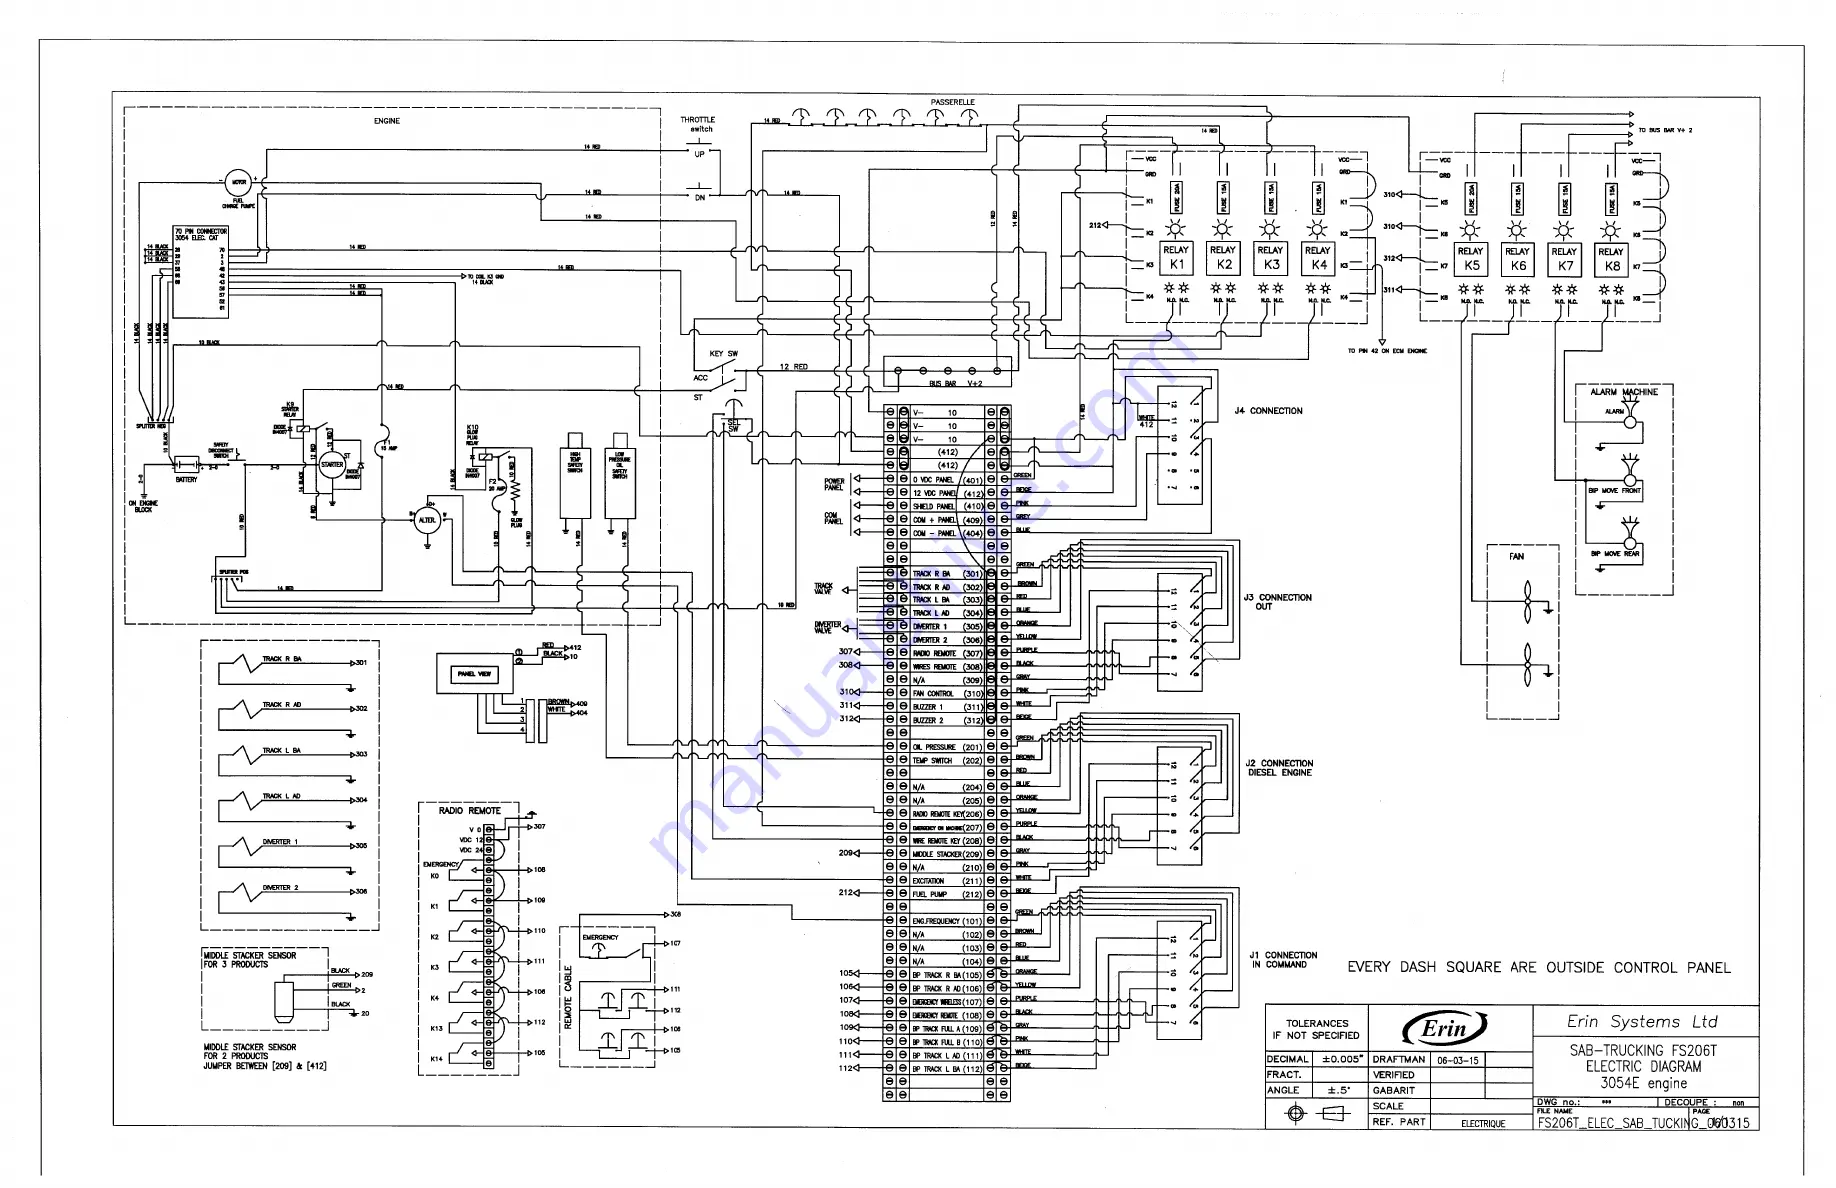Click the MOTOR circle symbol in the engine section
The width and height of the screenshot is (1836, 1188).
(x=238, y=182)
